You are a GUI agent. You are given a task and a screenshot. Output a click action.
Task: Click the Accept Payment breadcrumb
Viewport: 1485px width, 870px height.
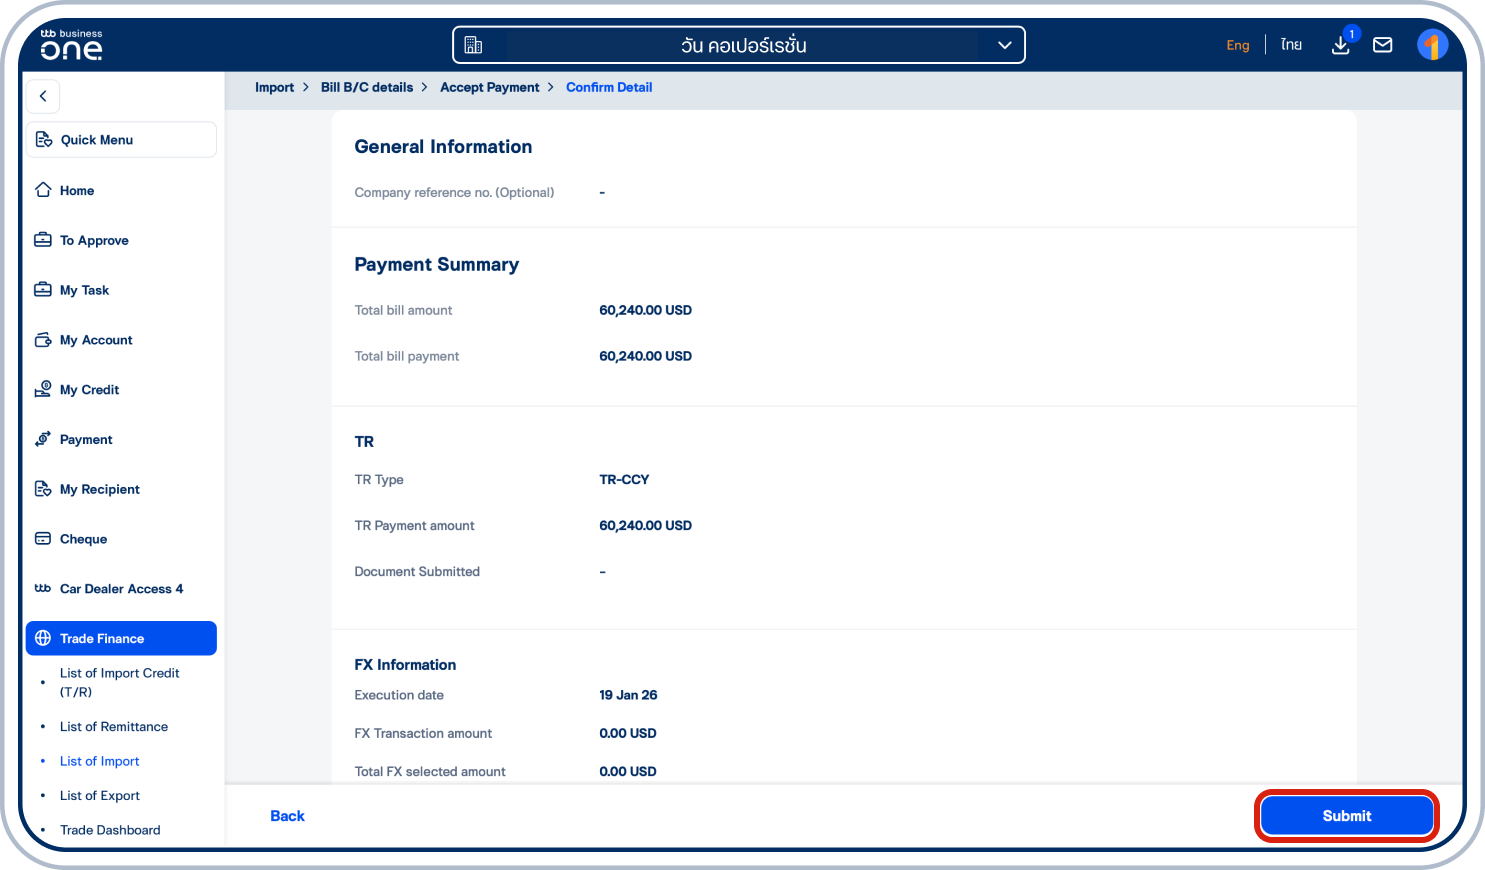(x=489, y=87)
